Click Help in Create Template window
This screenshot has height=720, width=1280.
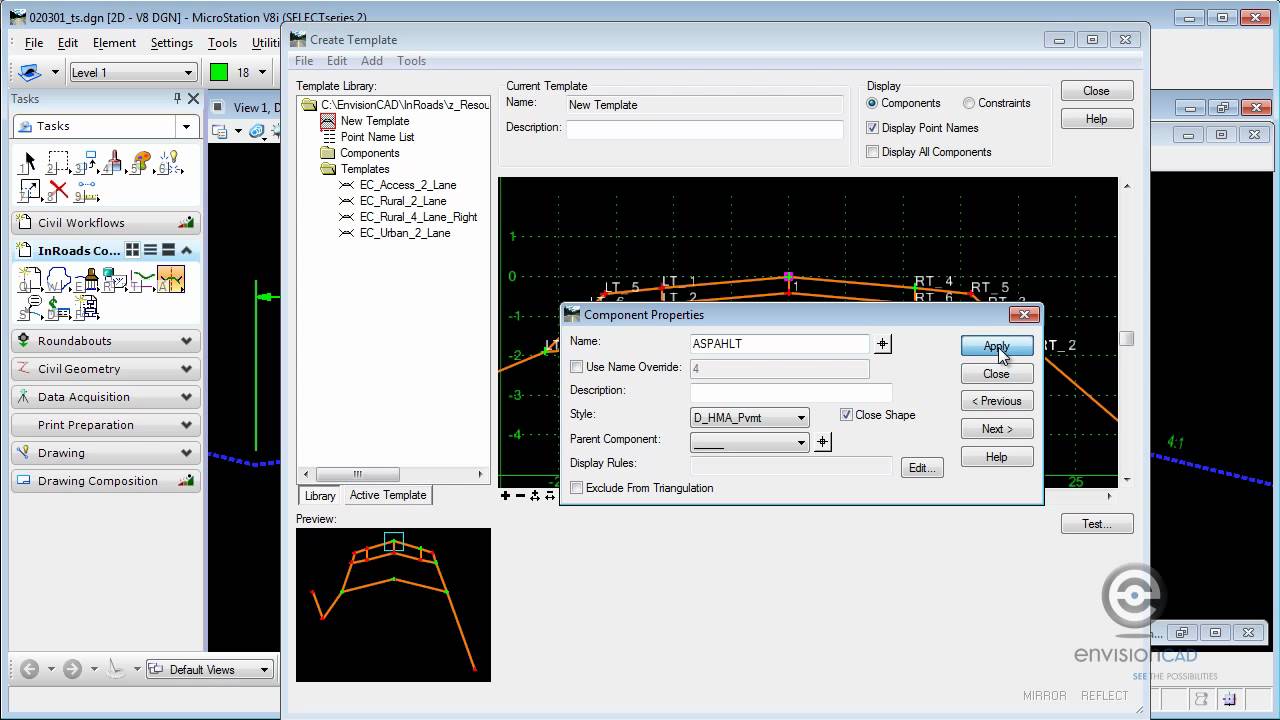pos(1096,119)
